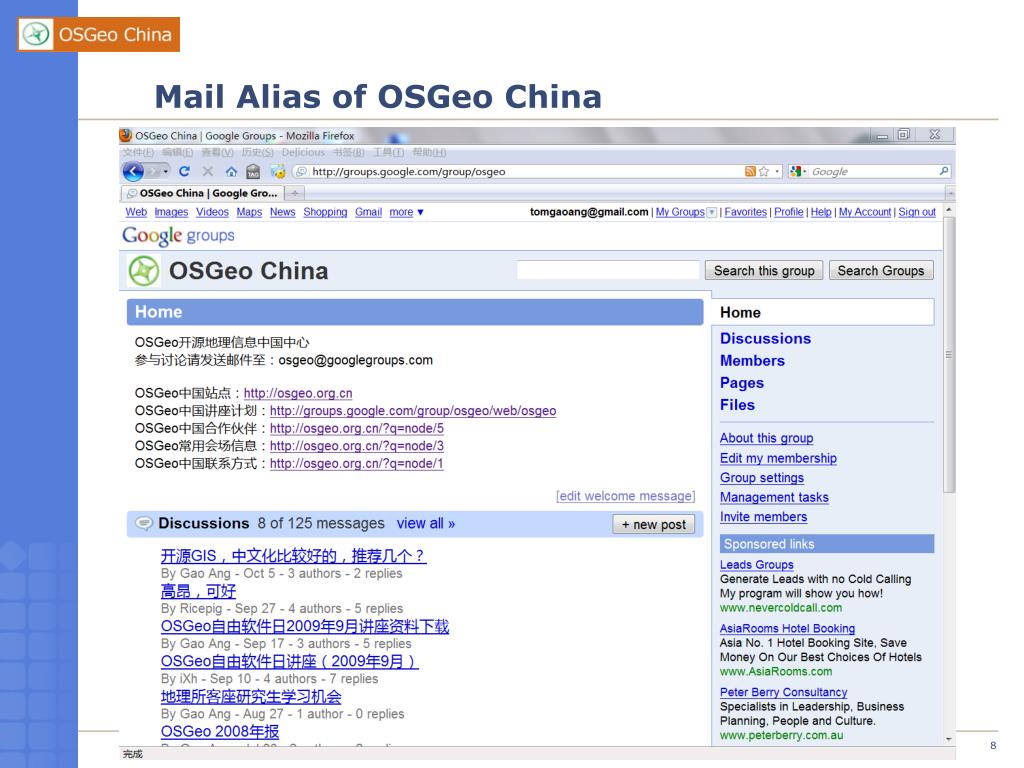1024x768 pixels.
Task: Click view all » discussions link
Action: click(x=426, y=523)
